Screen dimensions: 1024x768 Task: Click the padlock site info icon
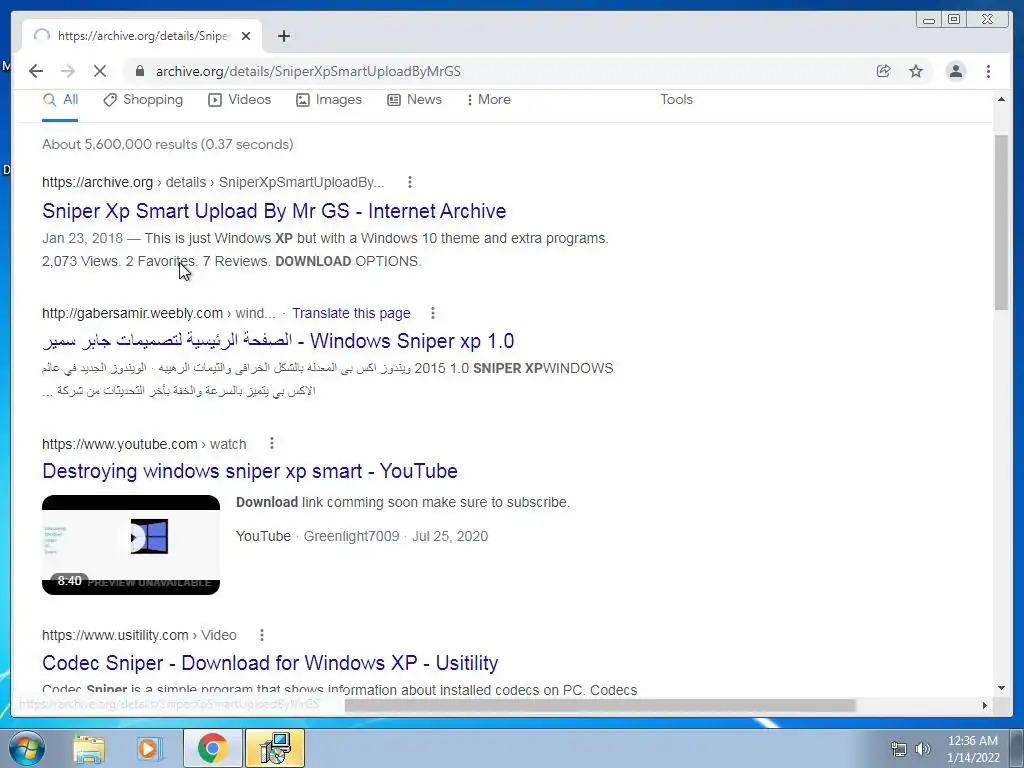coord(139,71)
